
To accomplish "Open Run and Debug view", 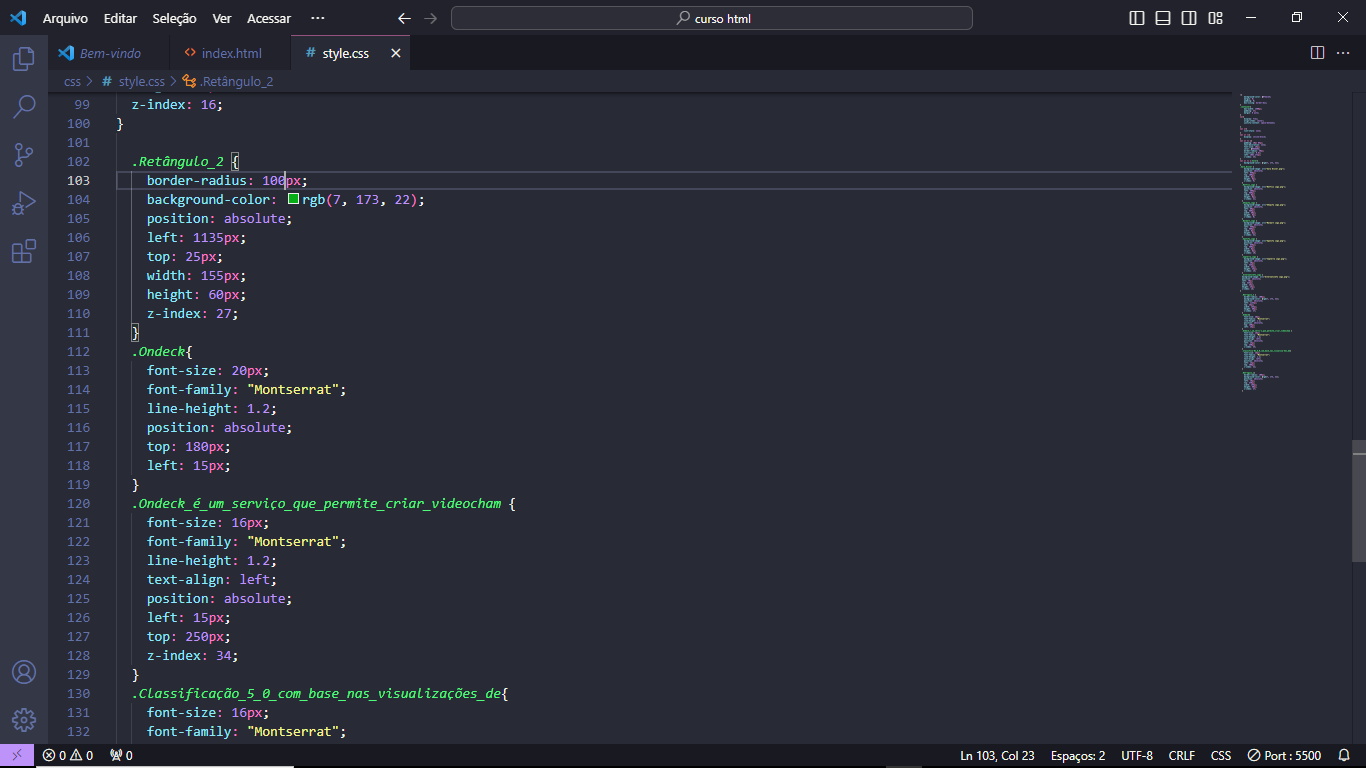I will [x=24, y=203].
